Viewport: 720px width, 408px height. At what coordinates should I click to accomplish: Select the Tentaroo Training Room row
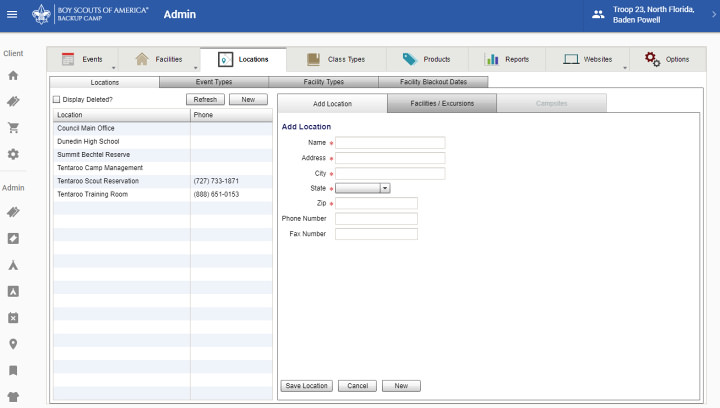163,194
